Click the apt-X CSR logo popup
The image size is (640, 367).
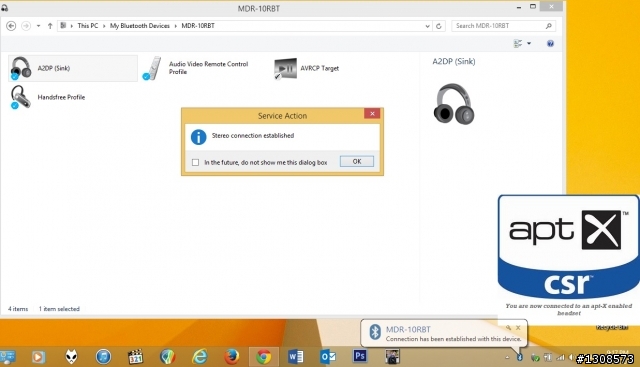click(x=569, y=247)
